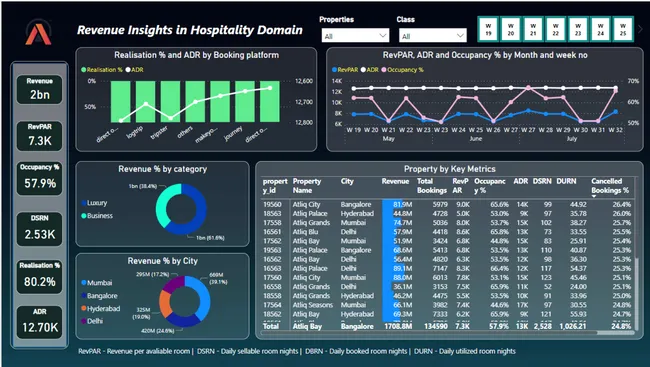
Task: Select the 7147 total bookings cell
Action: point(440,268)
